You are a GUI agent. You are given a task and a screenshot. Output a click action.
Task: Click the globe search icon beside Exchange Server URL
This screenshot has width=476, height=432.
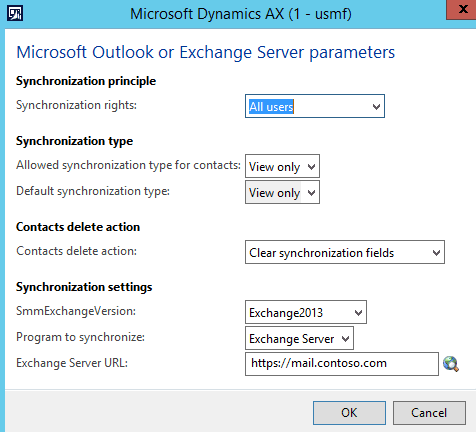pos(451,364)
